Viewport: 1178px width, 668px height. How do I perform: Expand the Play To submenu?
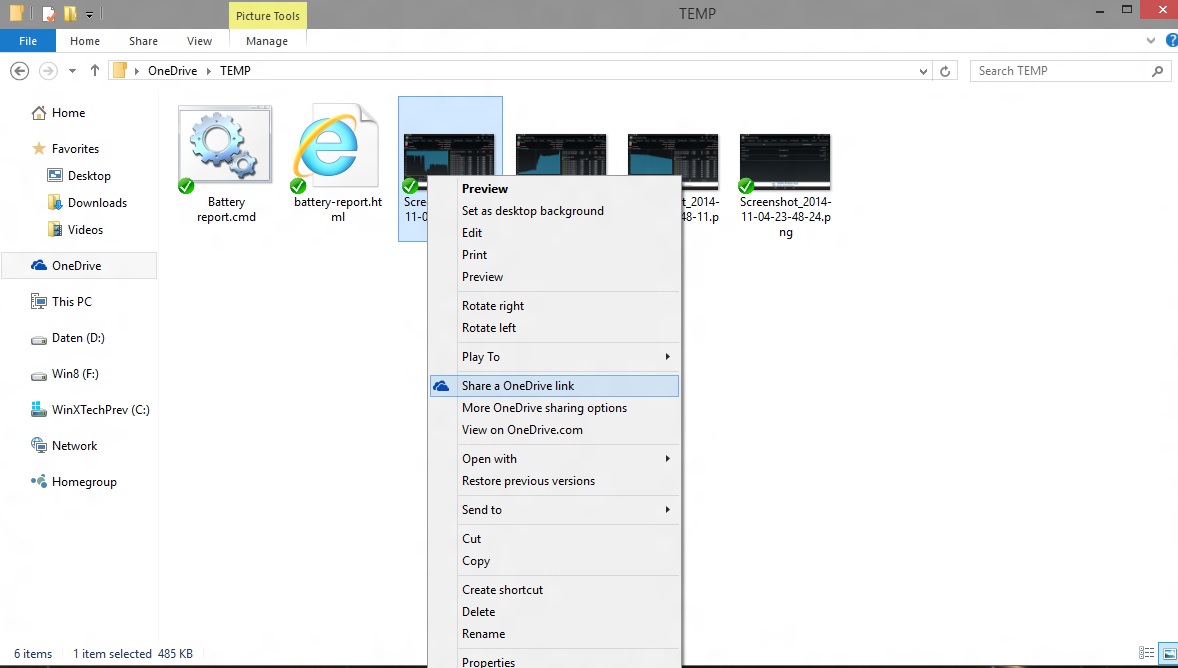point(554,357)
